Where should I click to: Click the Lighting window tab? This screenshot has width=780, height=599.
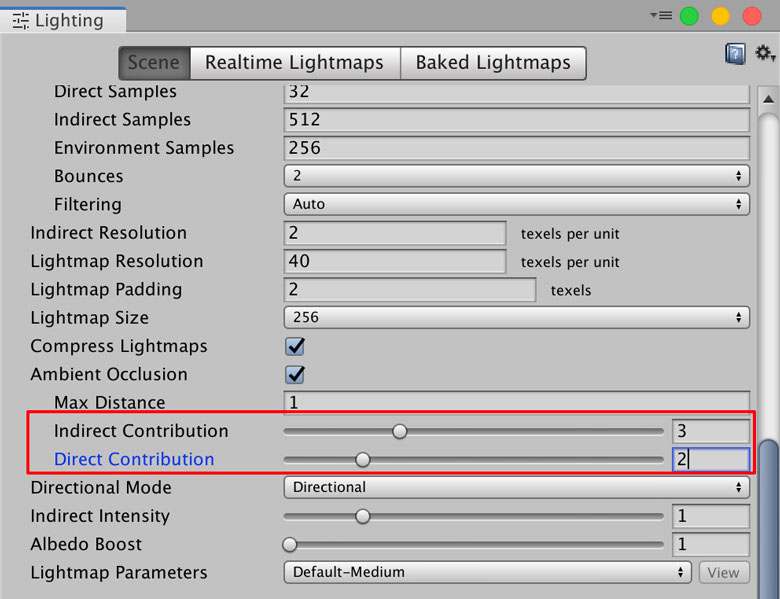pyautogui.click(x=63, y=20)
